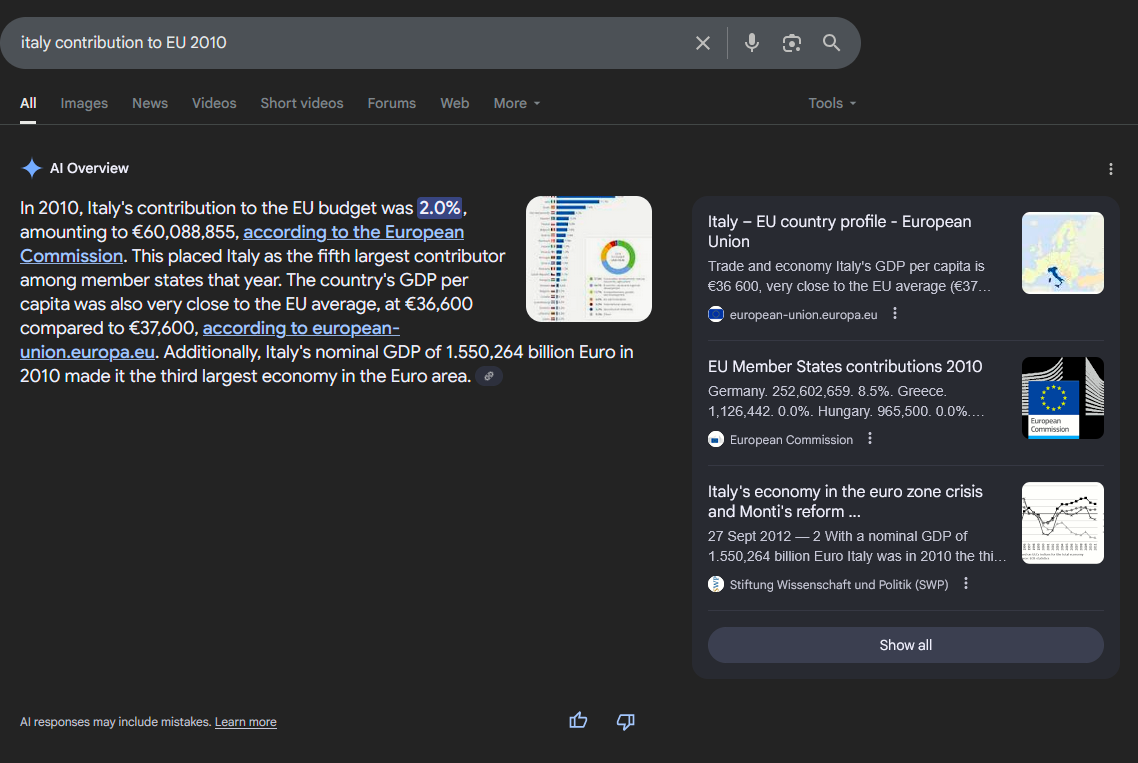Switch to Web tab

tap(454, 103)
